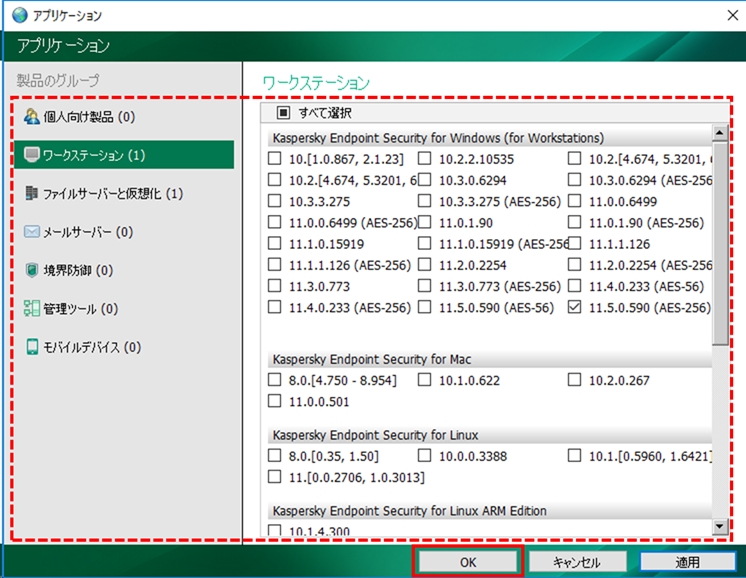This screenshot has height=578, width=746.
Task: Click the OK button
Action: [x=468, y=562]
